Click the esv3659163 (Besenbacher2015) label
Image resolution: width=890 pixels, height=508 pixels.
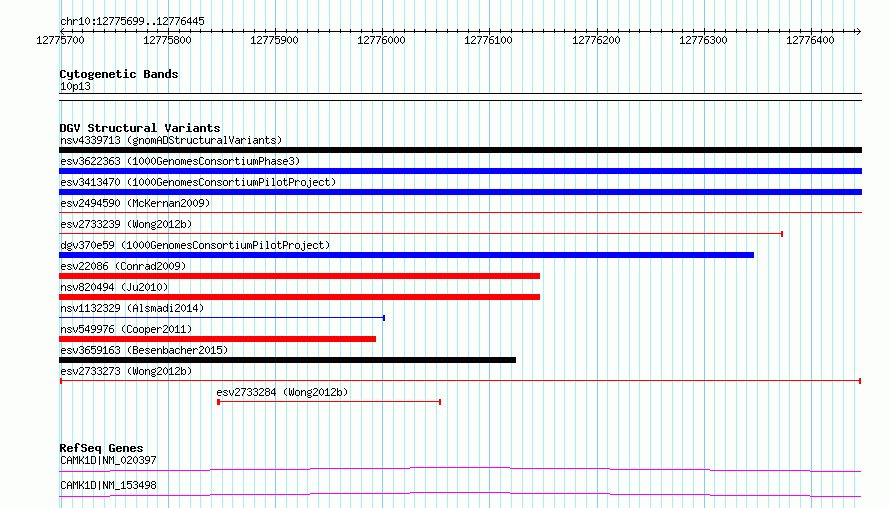pos(144,350)
